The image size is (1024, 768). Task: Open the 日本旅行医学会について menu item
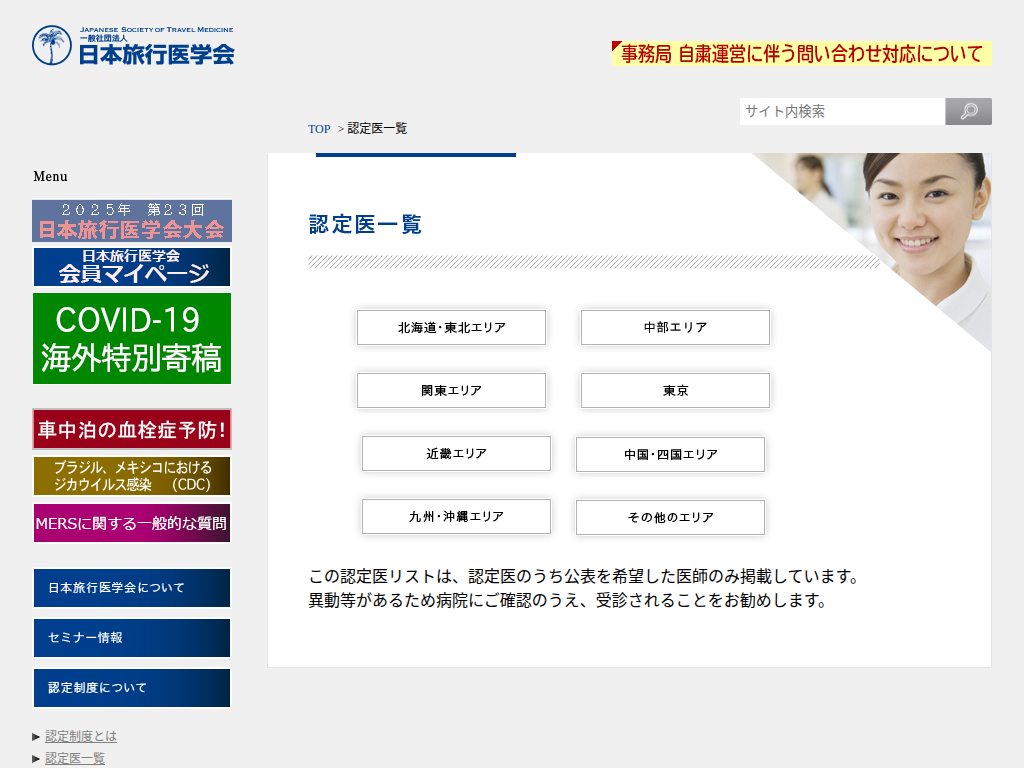(132, 588)
